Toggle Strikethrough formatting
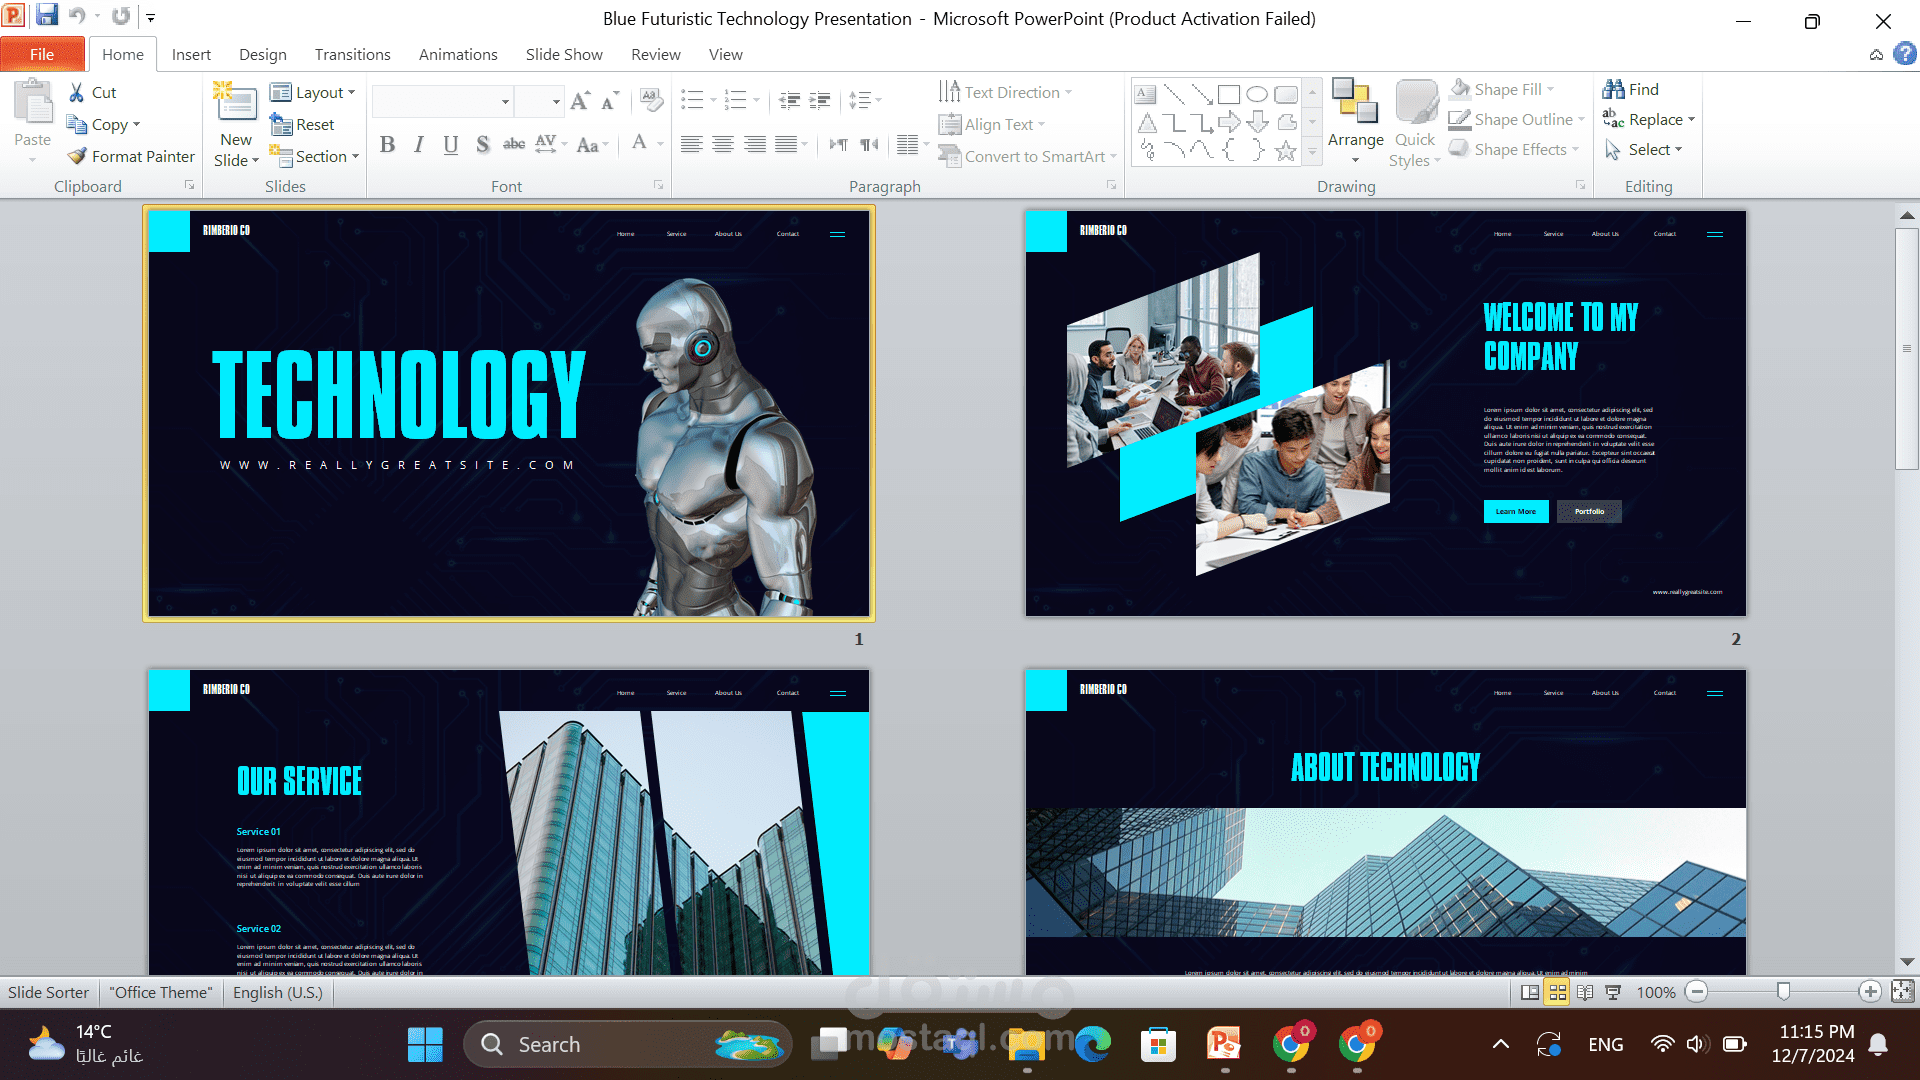The height and width of the screenshot is (1080, 1920). point(514,145)
